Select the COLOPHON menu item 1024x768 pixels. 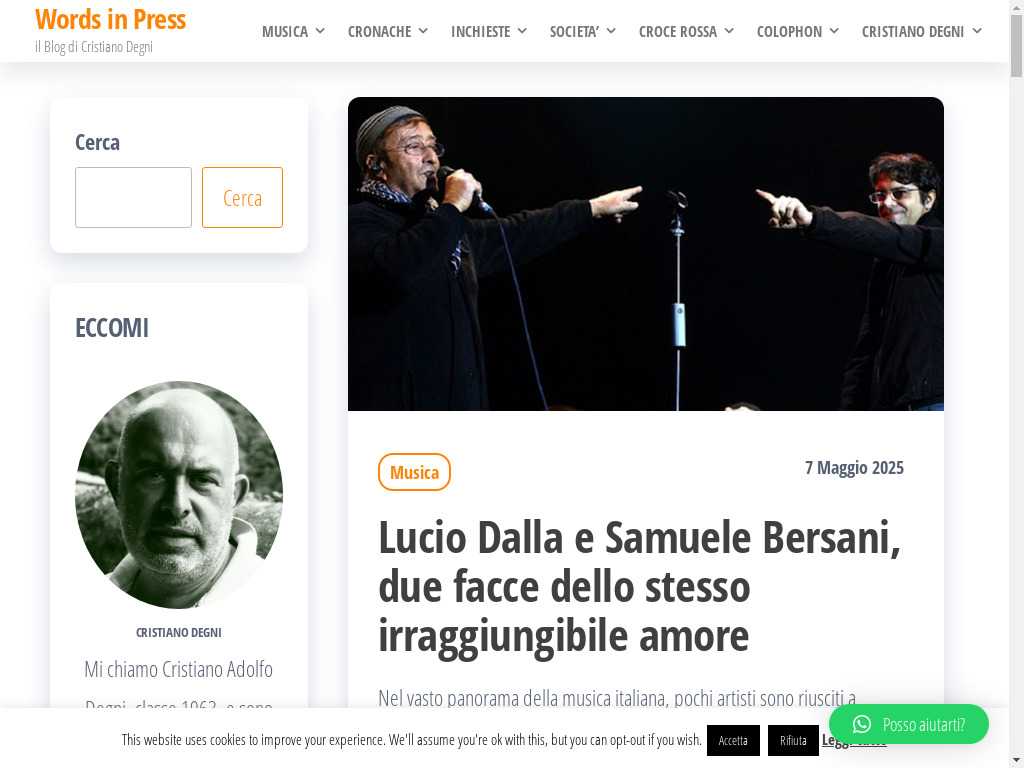(789, 31)
